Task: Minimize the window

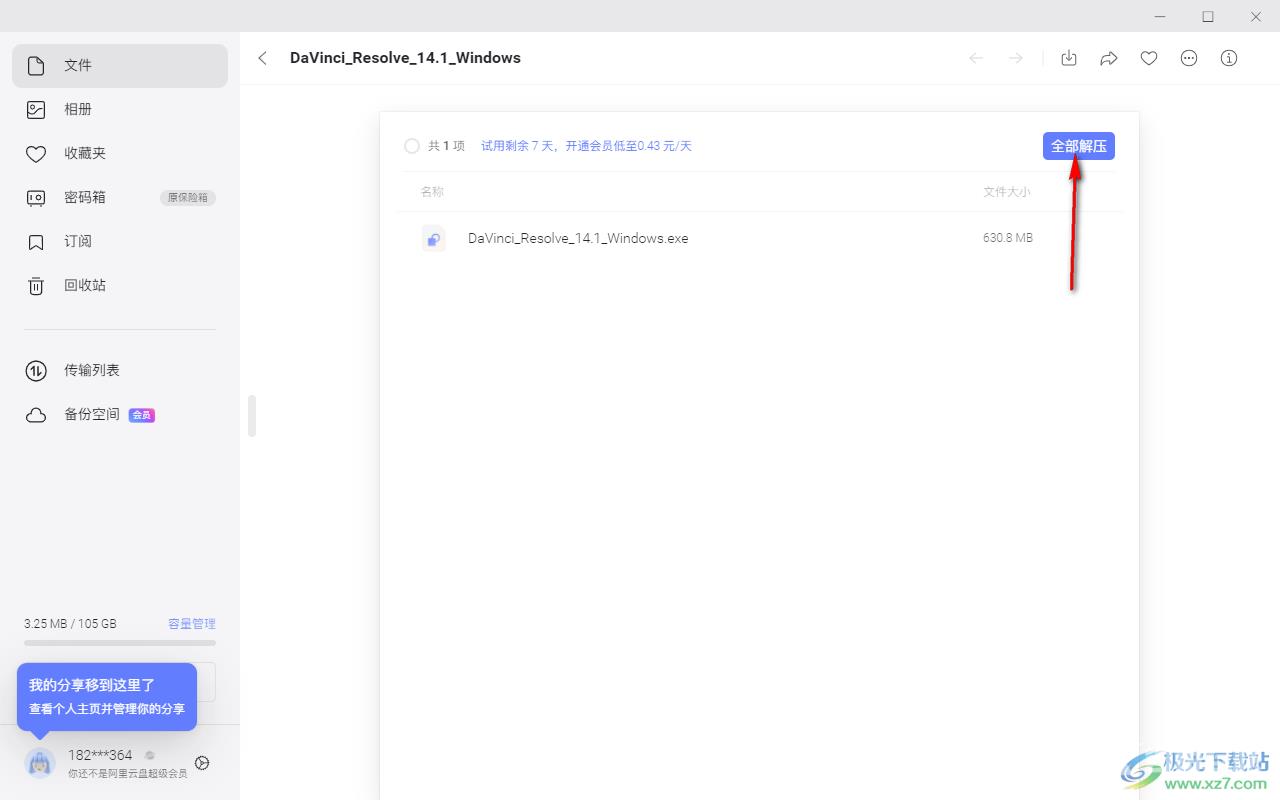Action: tap(1161, 16)
